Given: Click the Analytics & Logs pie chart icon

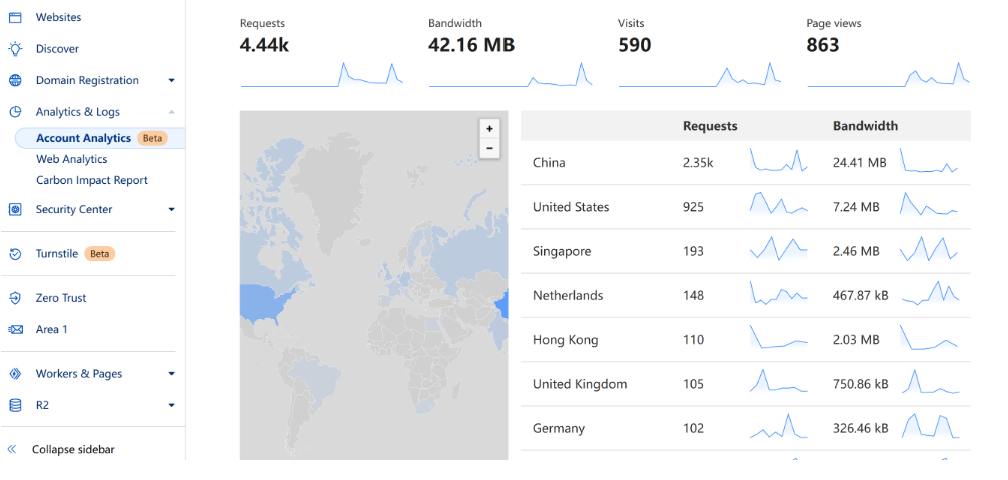Looking at the screenshot, I should (15, 112).
